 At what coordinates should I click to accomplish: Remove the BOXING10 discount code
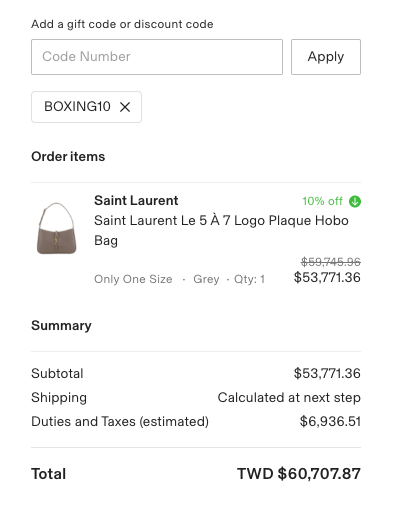tap(125, 107)
